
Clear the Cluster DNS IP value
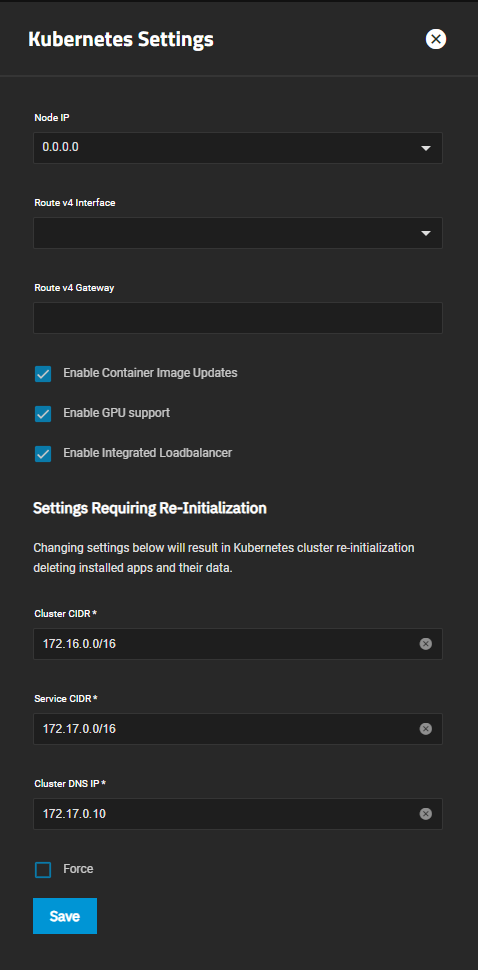425,813
